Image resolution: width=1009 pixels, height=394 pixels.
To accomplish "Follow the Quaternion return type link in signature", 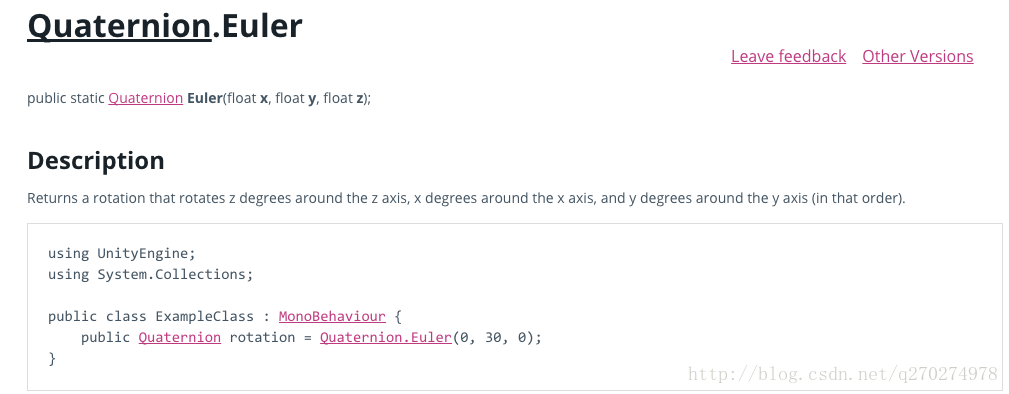I will (145, 98).
